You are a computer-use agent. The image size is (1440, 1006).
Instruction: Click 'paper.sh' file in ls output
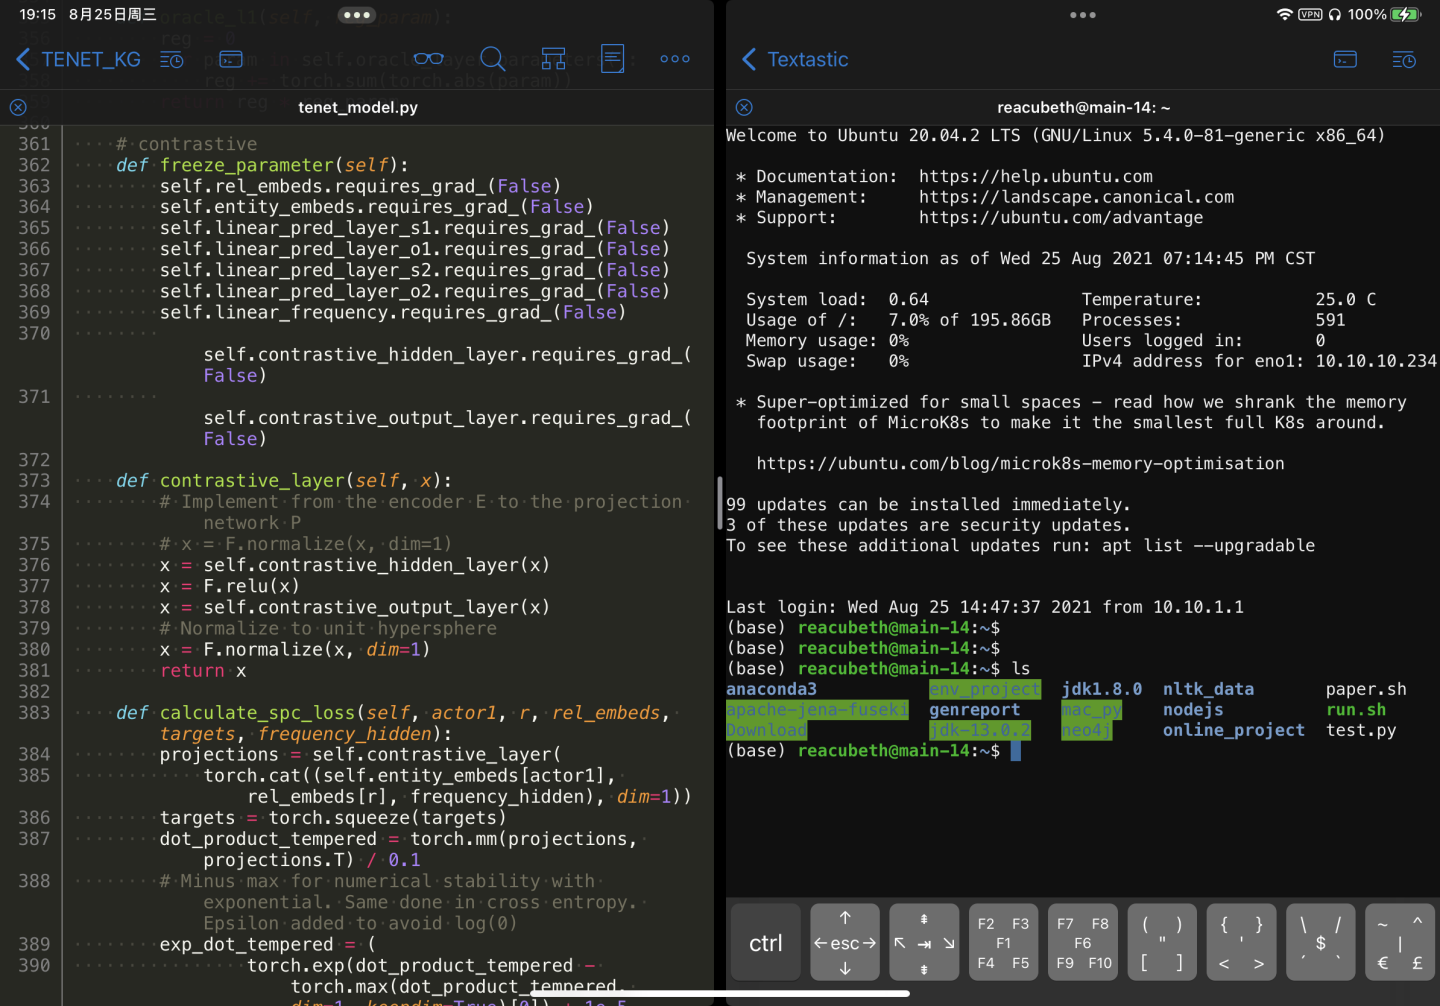click(1366, 689)
